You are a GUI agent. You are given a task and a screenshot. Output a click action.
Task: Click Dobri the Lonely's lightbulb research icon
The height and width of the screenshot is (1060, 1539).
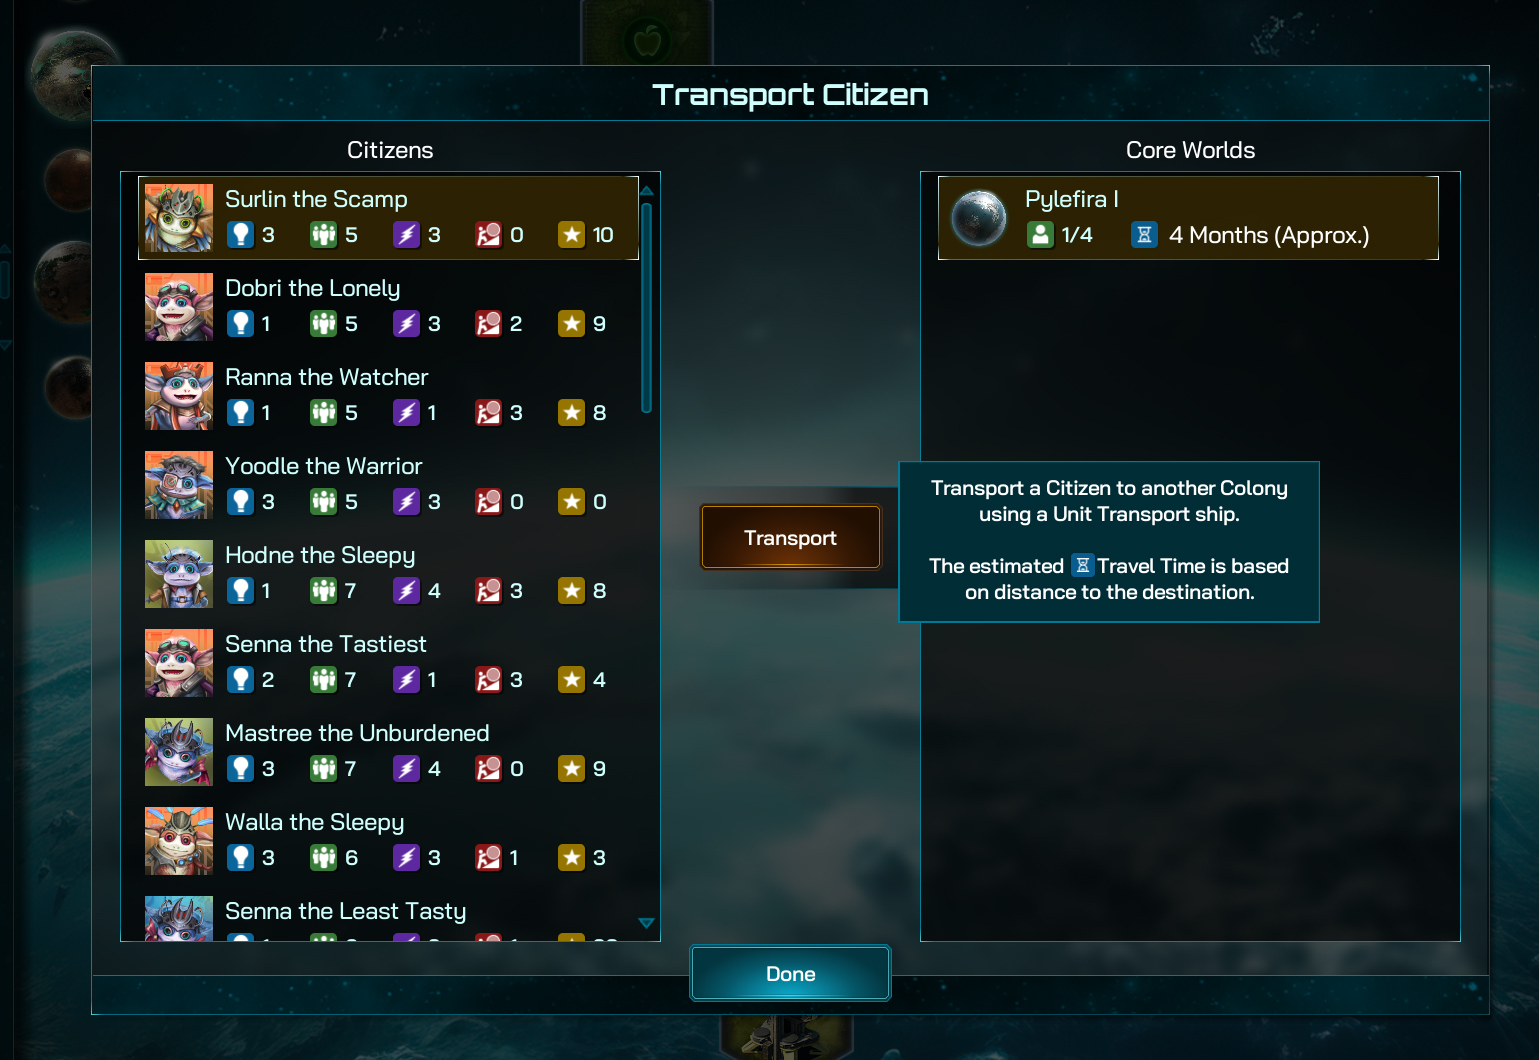(x=240, y=323)
